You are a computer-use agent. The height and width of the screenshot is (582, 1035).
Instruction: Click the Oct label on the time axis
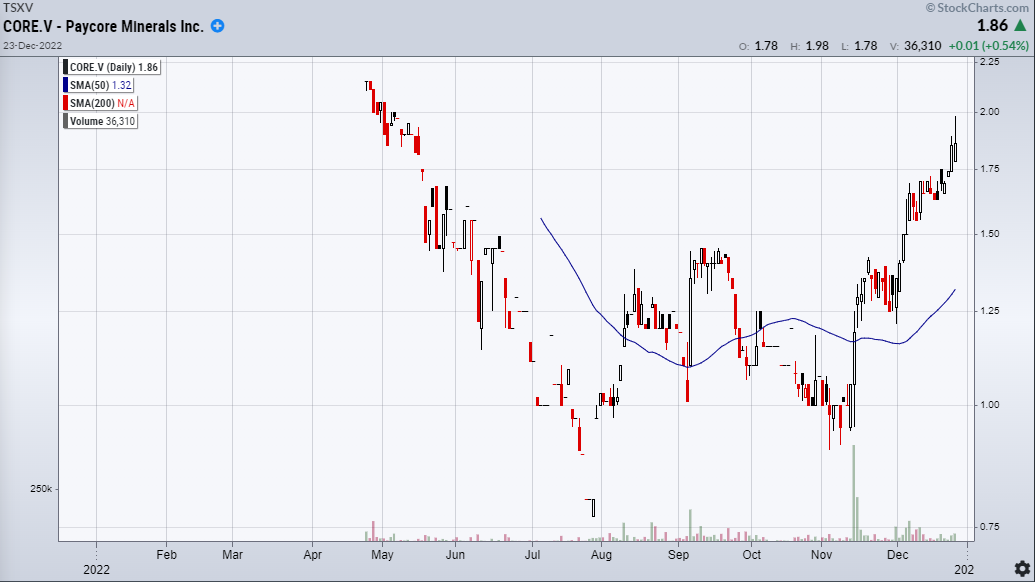tap(751, 555)
